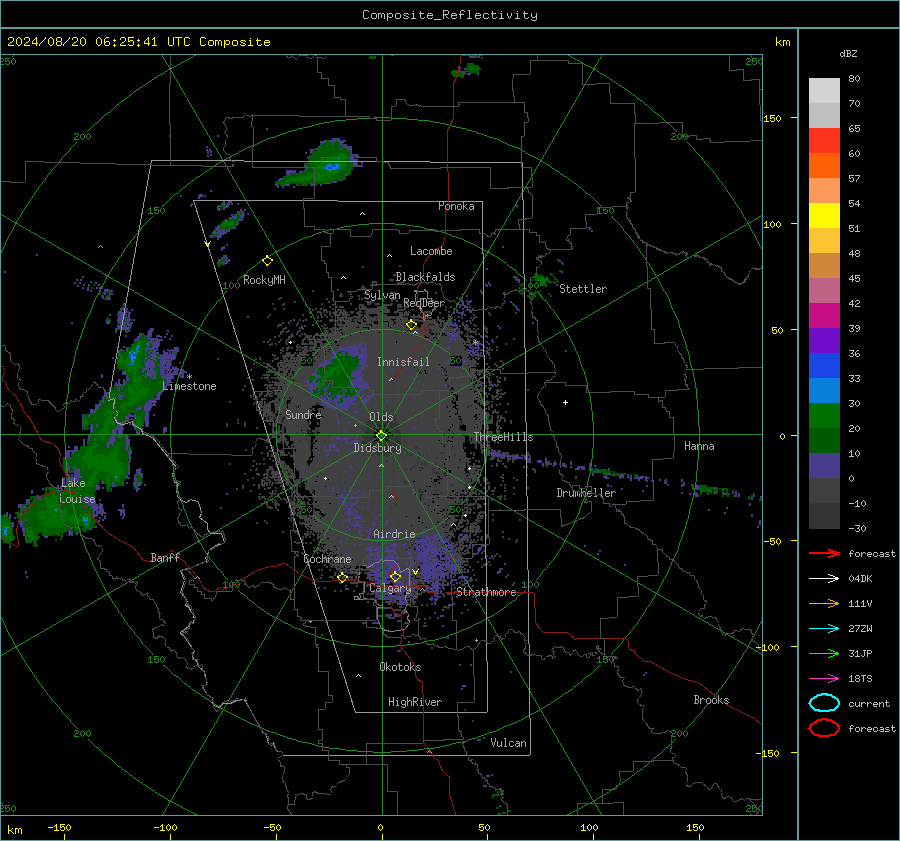The image size is (900, 841).
Task: Select the Cochrane label
Action: pos(327,559)
